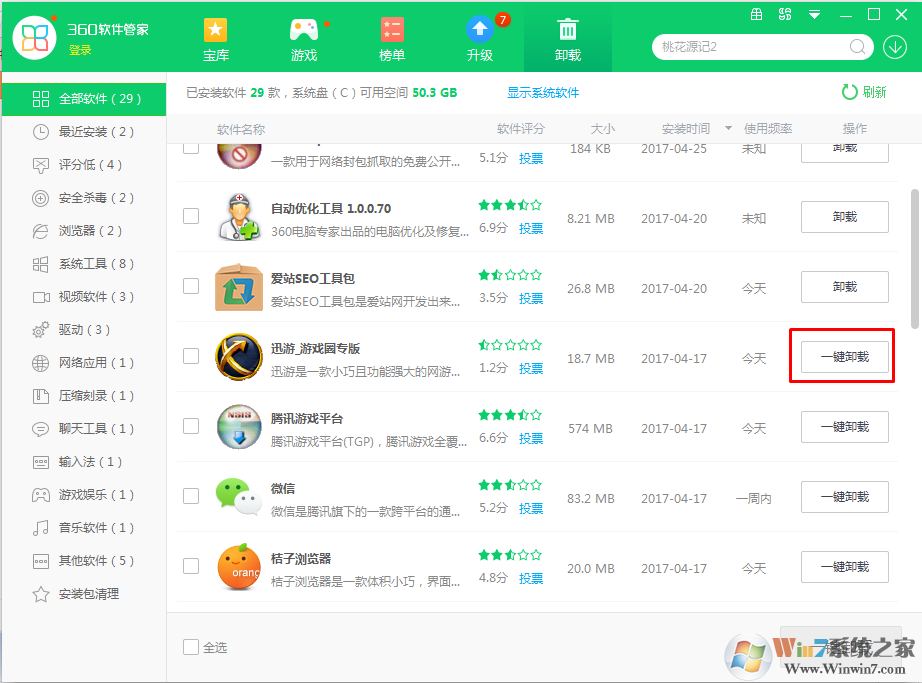Screen dimensions: 922x683
Task: Tick checkbox for 爱站SEO工具包
Action: tap(191, 286)
